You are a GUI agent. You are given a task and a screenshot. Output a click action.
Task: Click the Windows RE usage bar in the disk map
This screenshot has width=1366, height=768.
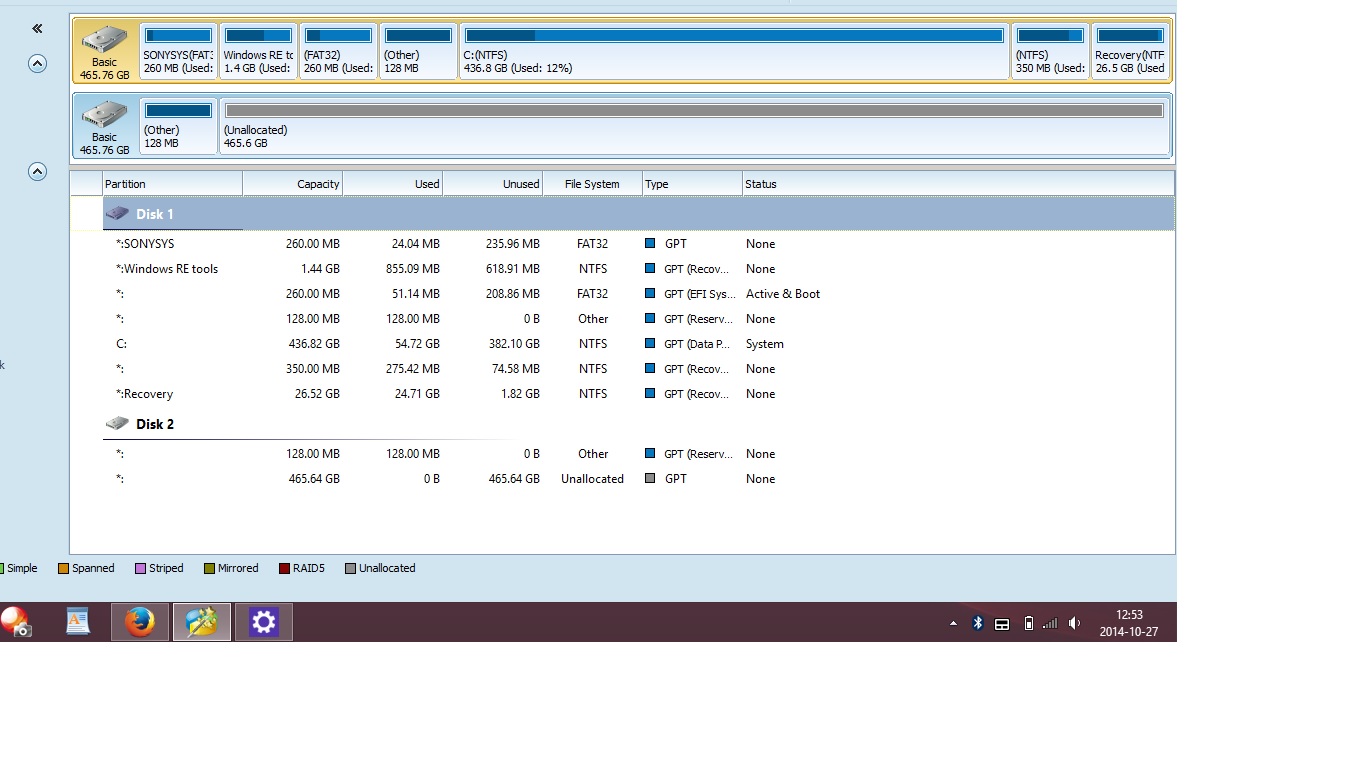[258, 36]
